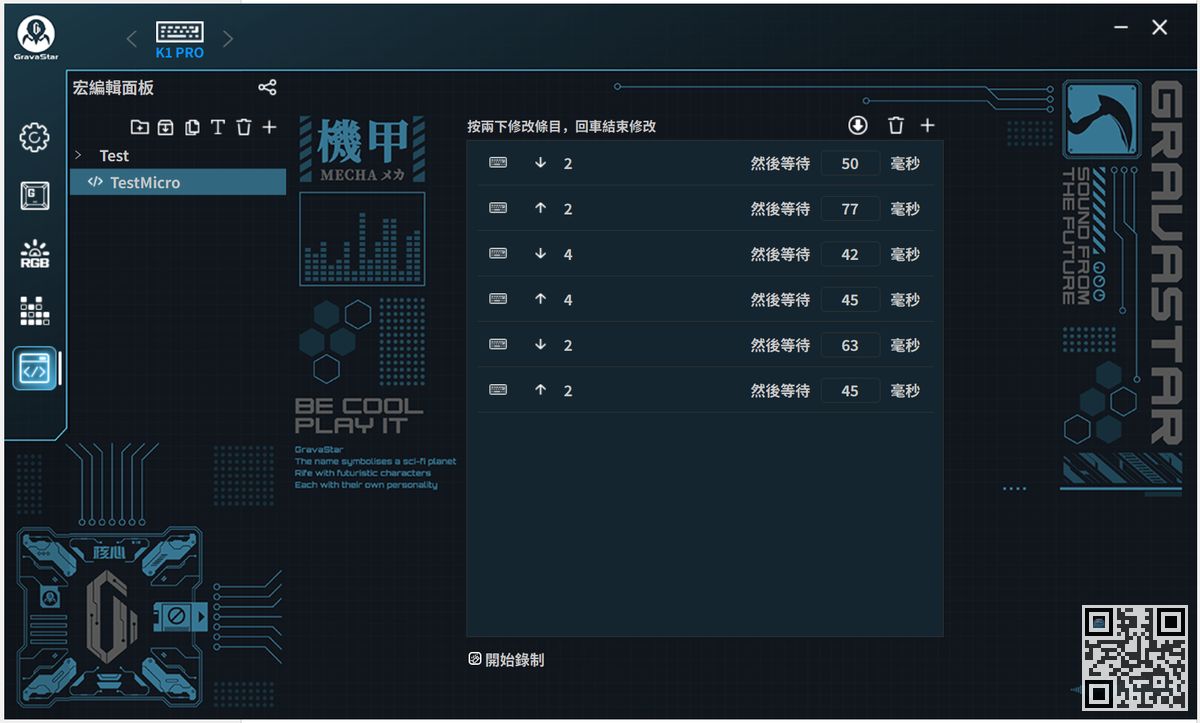Click 開始錄制 to start macro recording
Viewport: 1200px width, 723px height.
click(x=507, y=660)
